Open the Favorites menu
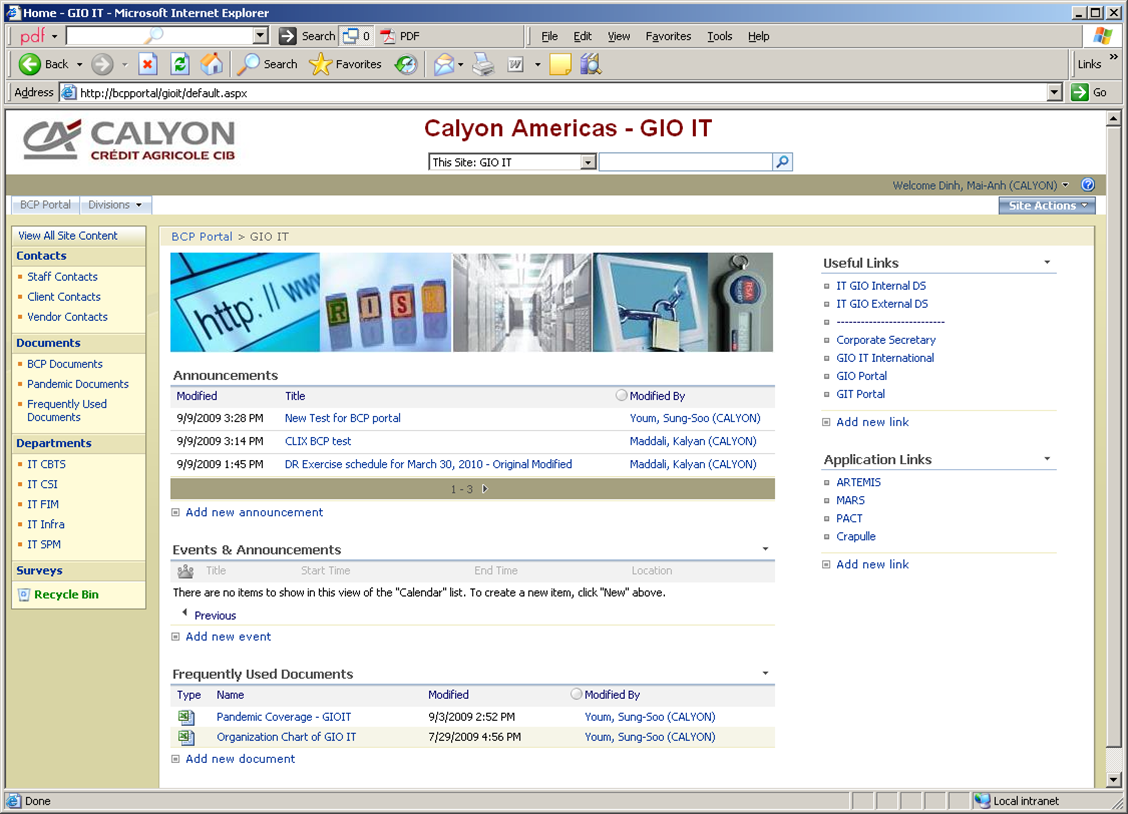This screenshot has width=1128, height=814. (668, 36)
